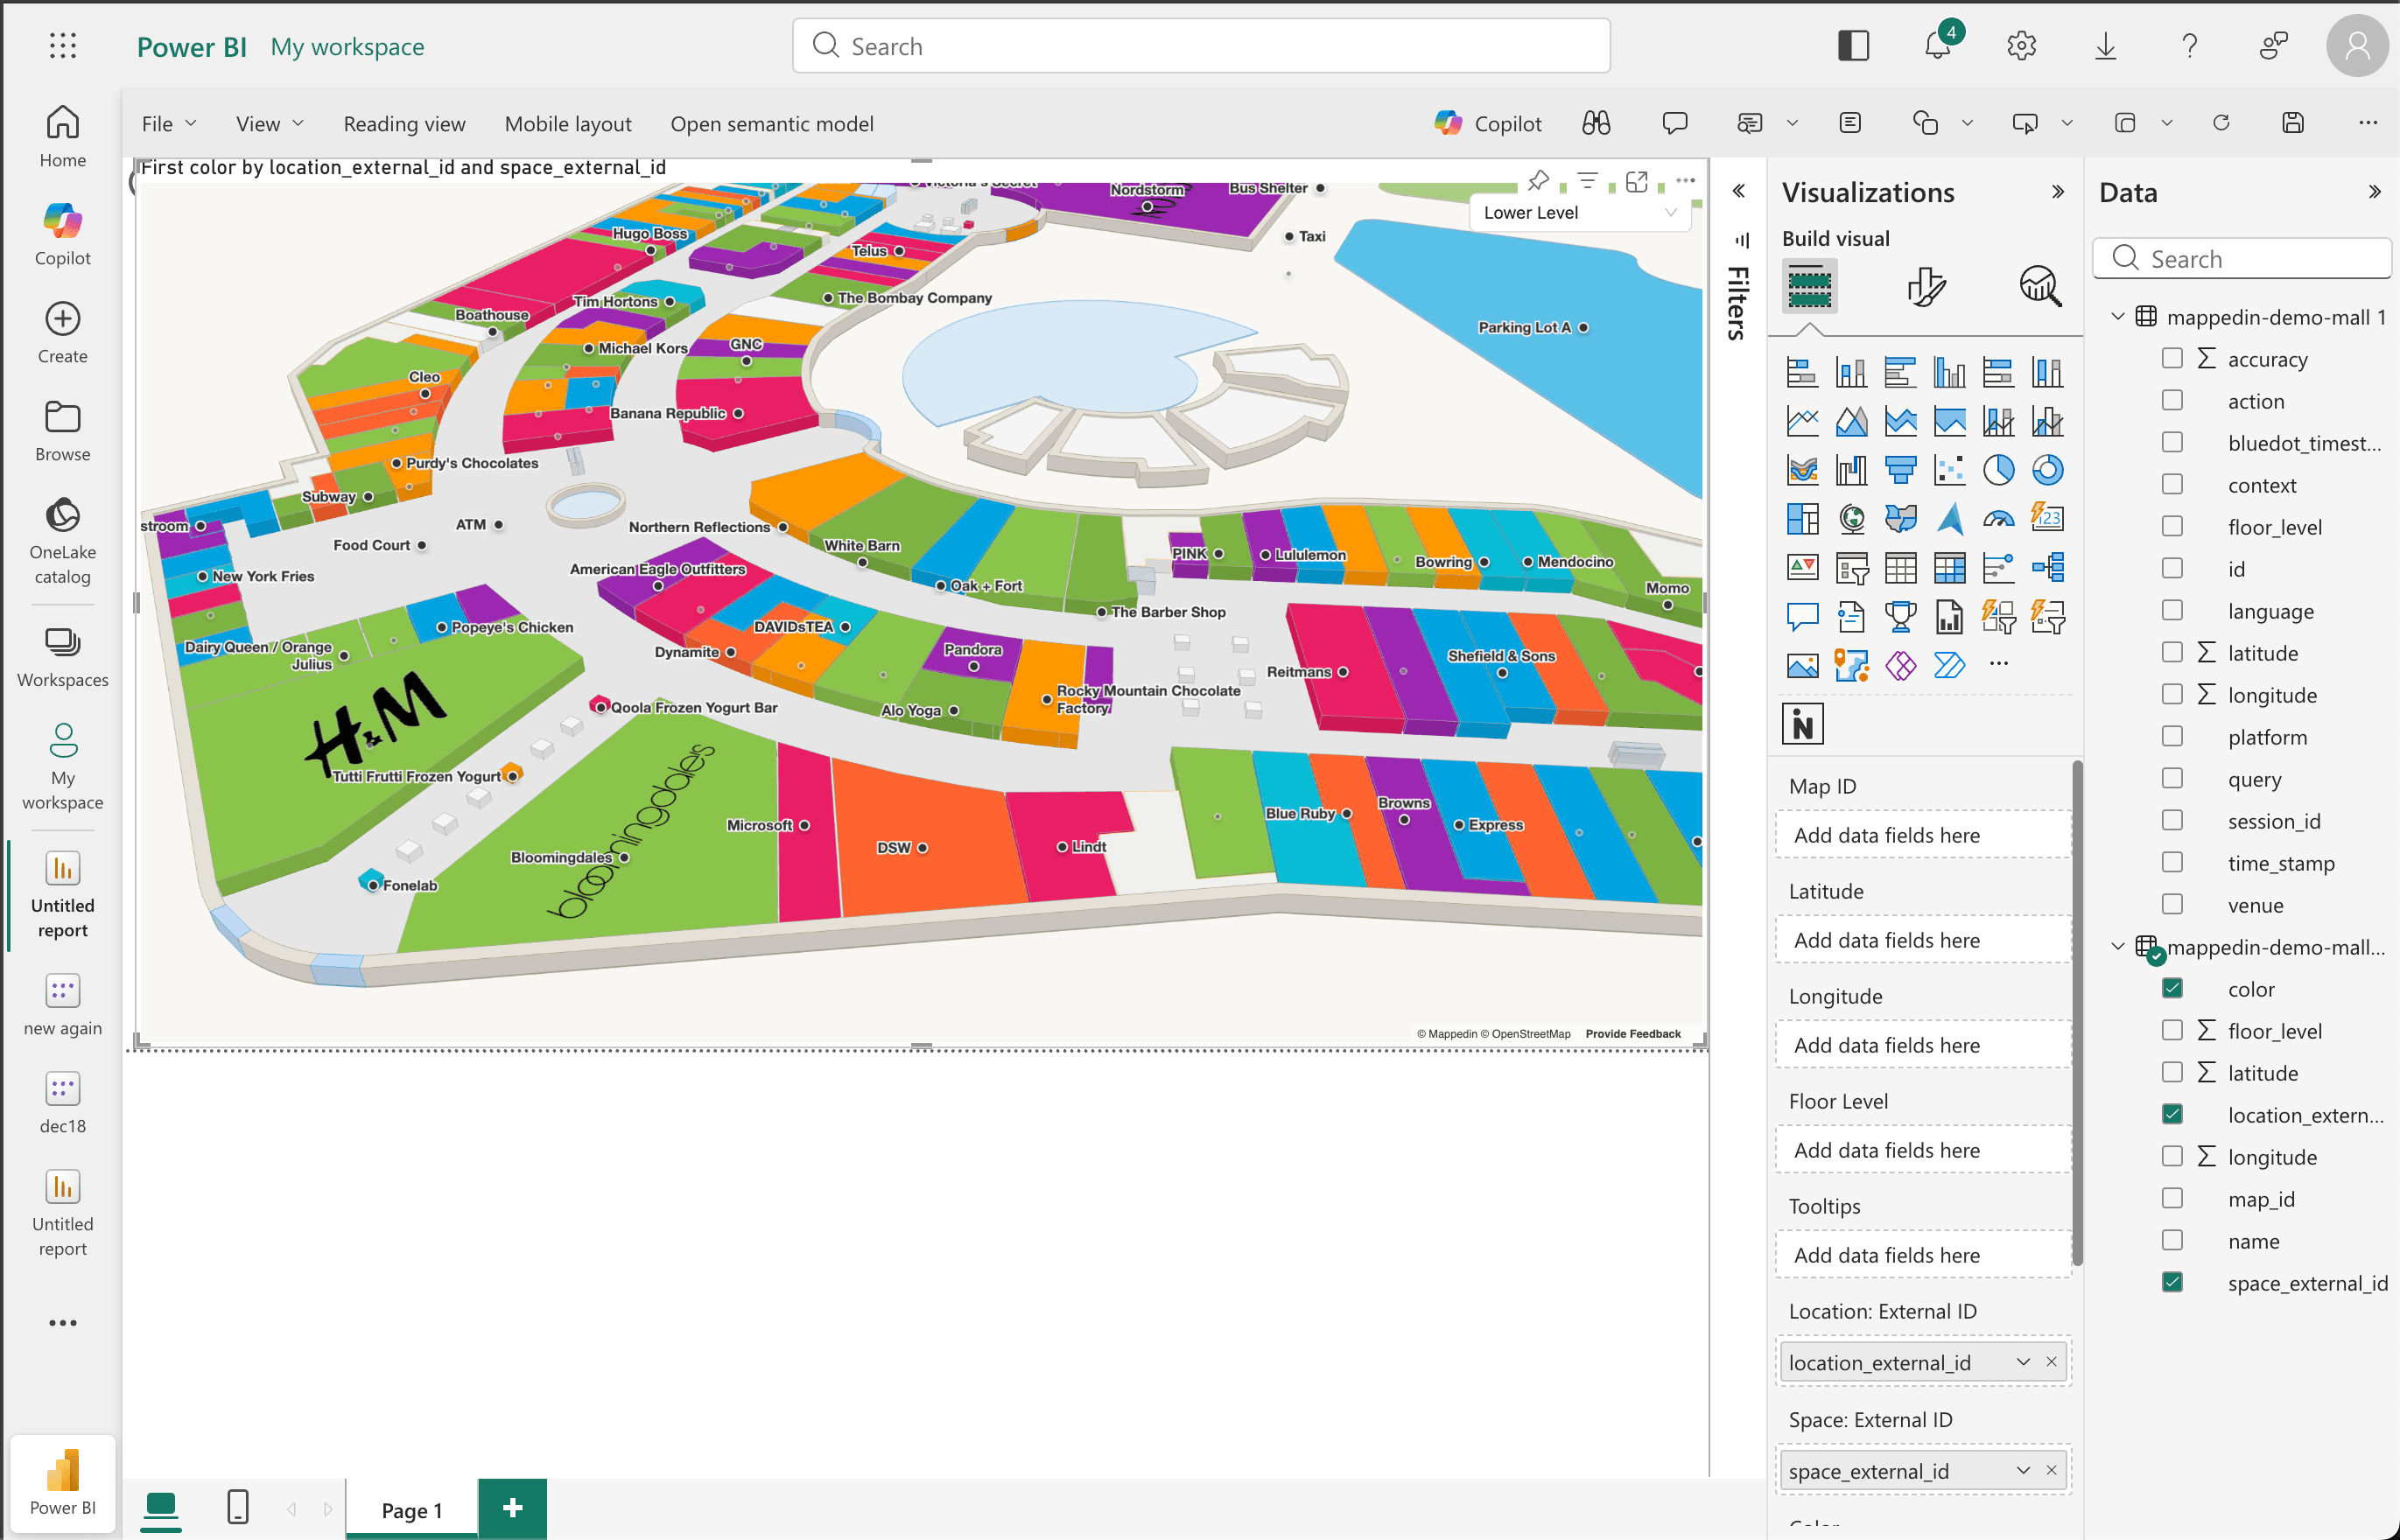The height and width of the screenshot is (1540, 2400).
Task: Open the location_external_id field dropdown
Action: point(2023,1361)
